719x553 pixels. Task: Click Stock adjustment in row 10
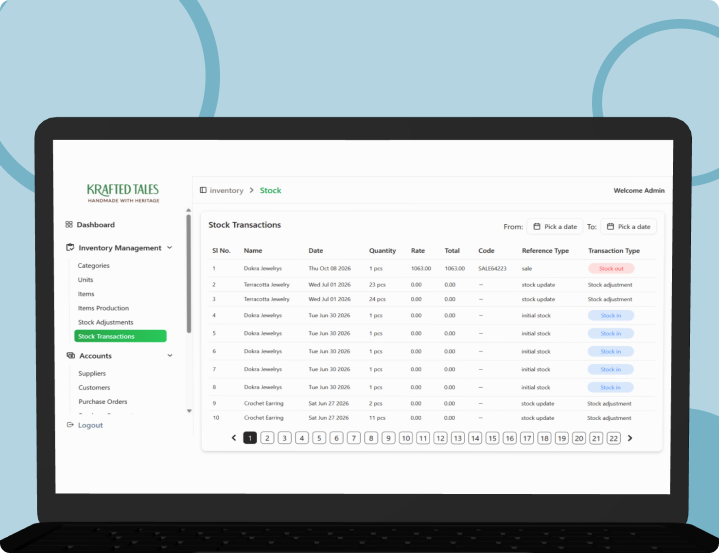click(x=609, y=418)
